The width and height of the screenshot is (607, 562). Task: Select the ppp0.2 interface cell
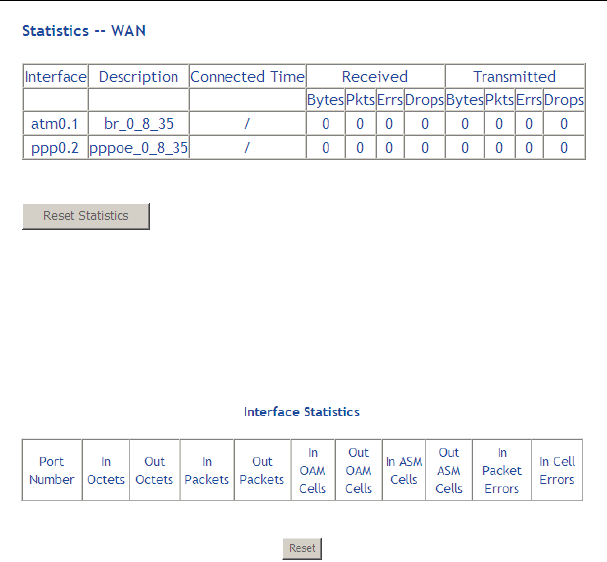click(55, 148)
